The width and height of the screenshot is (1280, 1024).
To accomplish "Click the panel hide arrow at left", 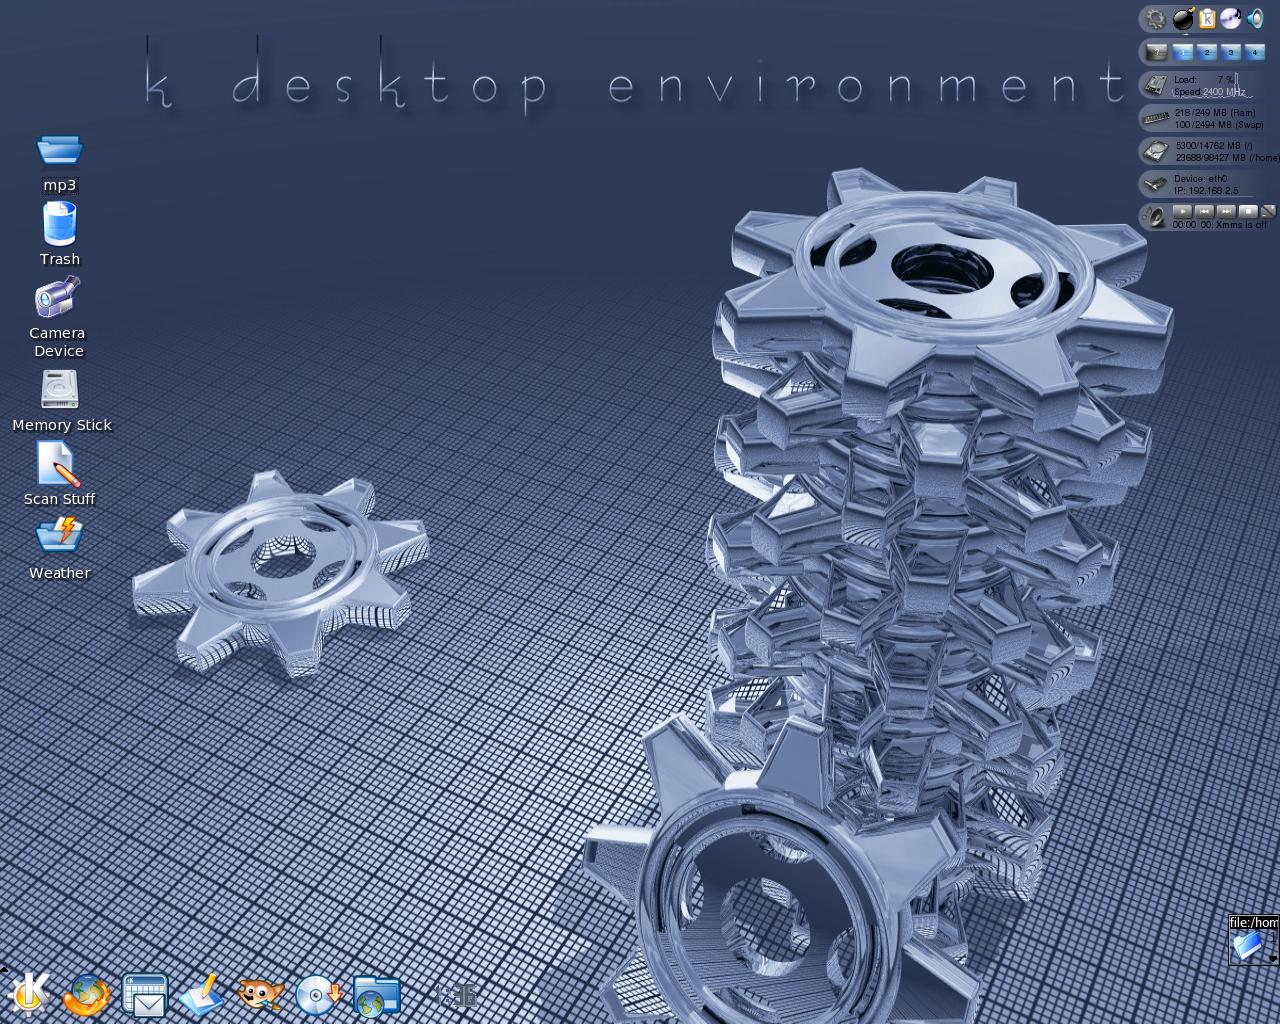I will click(4, 969).
